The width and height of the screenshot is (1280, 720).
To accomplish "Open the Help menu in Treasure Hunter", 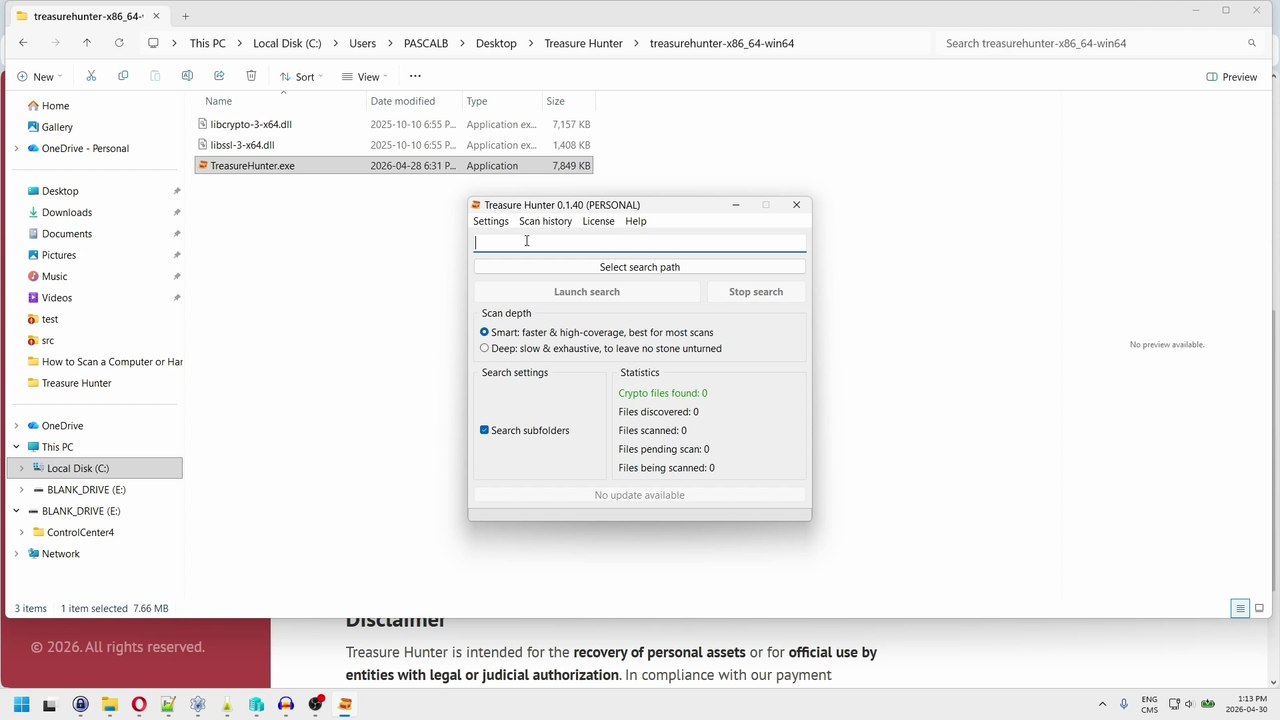I will (x=636, y=221).
